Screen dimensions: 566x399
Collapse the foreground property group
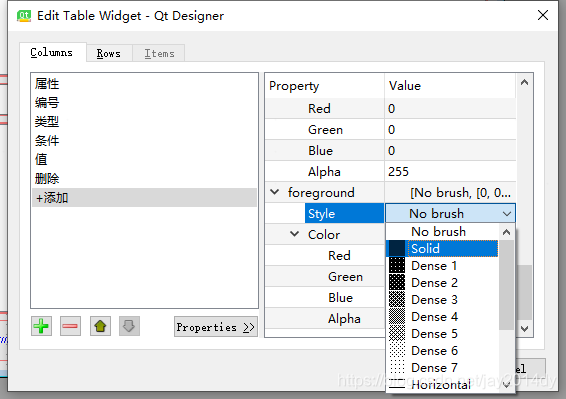[x=275, y=192]
